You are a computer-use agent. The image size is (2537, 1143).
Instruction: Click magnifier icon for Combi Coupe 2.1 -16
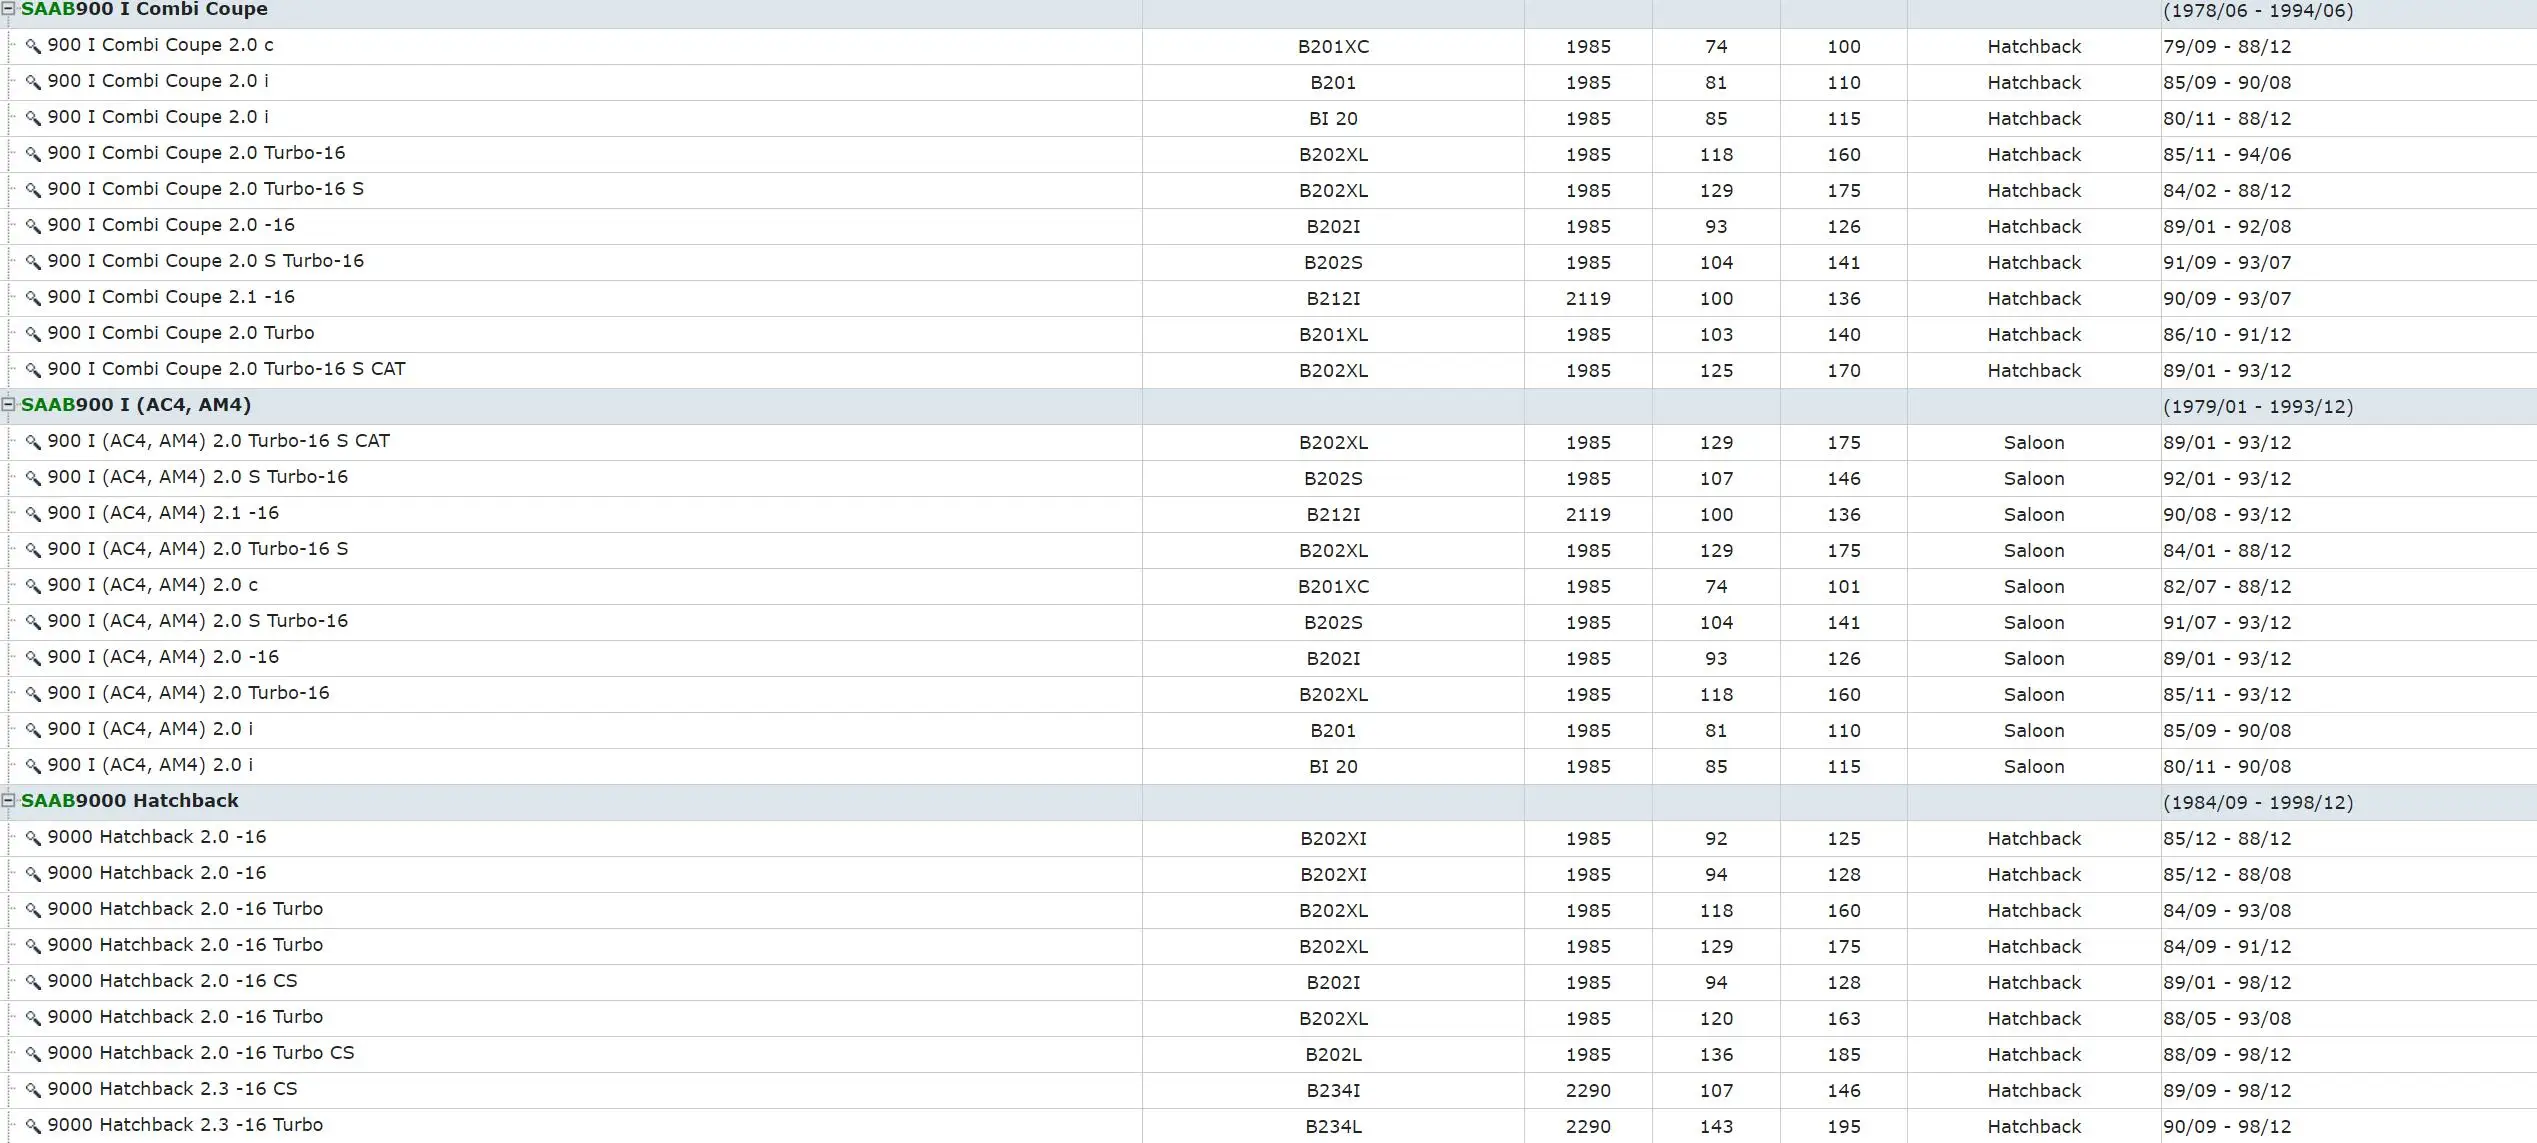33,299
